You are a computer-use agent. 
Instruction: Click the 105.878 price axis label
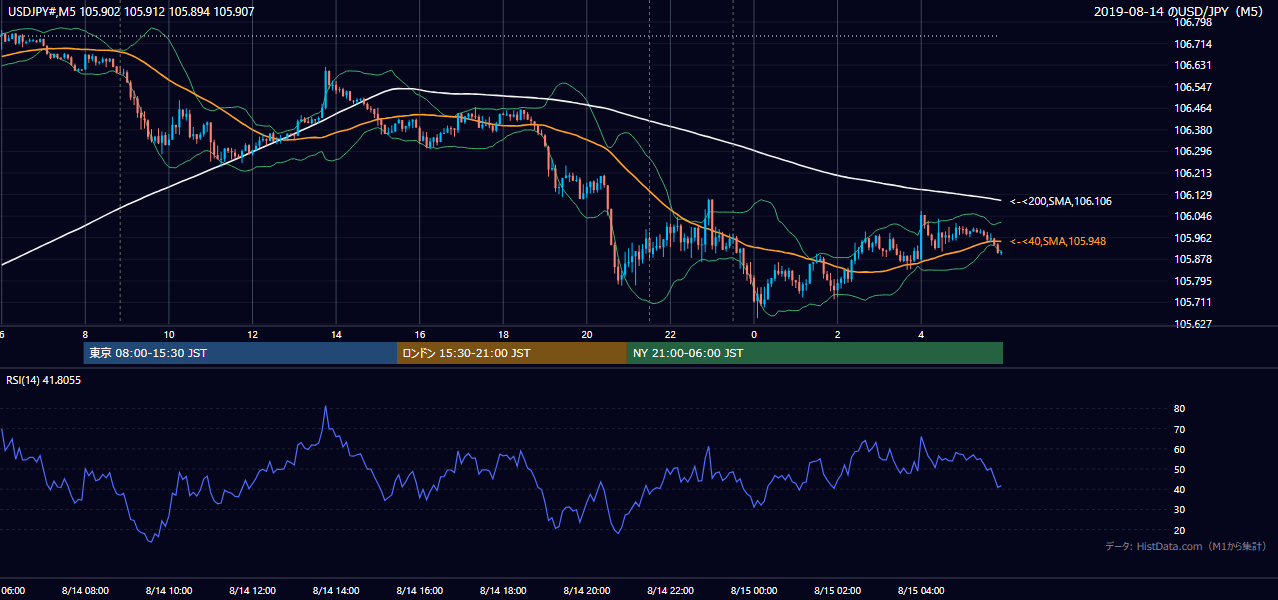pos(1193,259)
